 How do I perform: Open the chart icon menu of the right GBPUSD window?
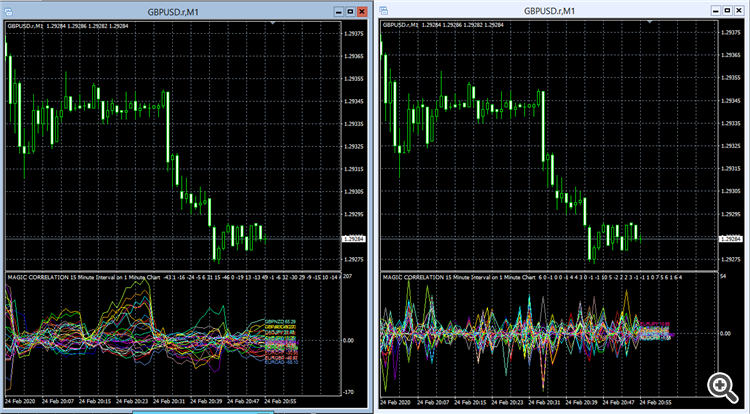(x=384, y=11)
